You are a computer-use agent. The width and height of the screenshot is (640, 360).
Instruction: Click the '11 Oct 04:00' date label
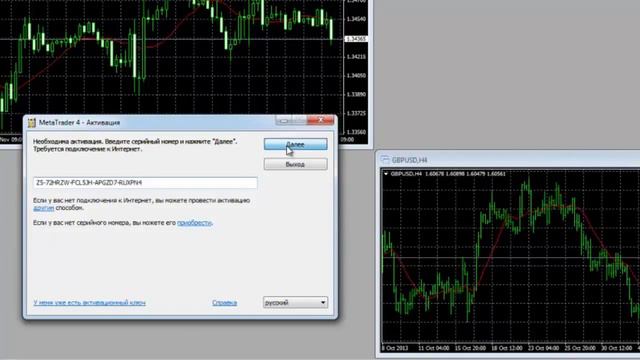pos(433,348)
